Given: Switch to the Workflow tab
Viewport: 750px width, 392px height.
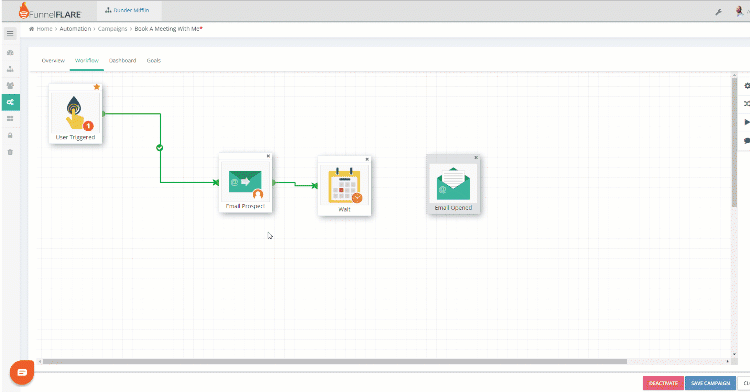Looking at the screenshot, I should tap(87, 61).
